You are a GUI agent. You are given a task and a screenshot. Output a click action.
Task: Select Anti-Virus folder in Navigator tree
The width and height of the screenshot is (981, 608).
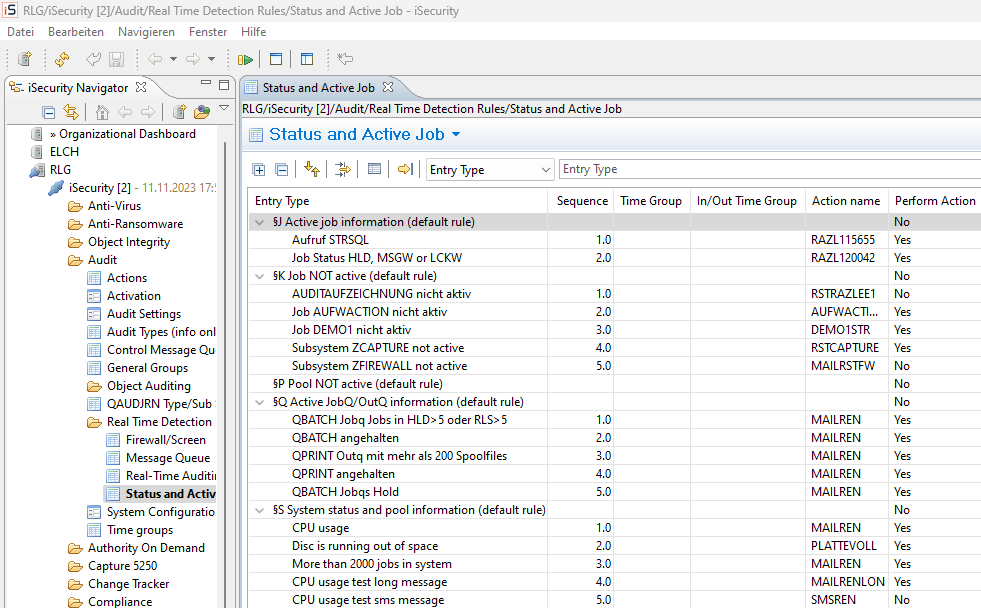pyautogui.click(x=114, y=206)
